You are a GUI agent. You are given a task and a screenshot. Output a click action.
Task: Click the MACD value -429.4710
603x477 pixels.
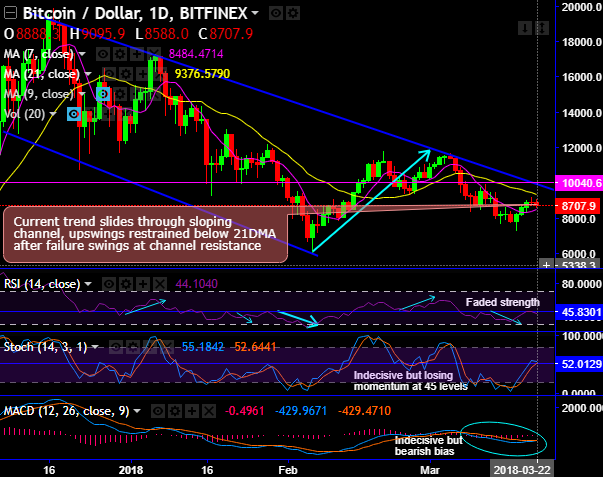coord(364,411)
